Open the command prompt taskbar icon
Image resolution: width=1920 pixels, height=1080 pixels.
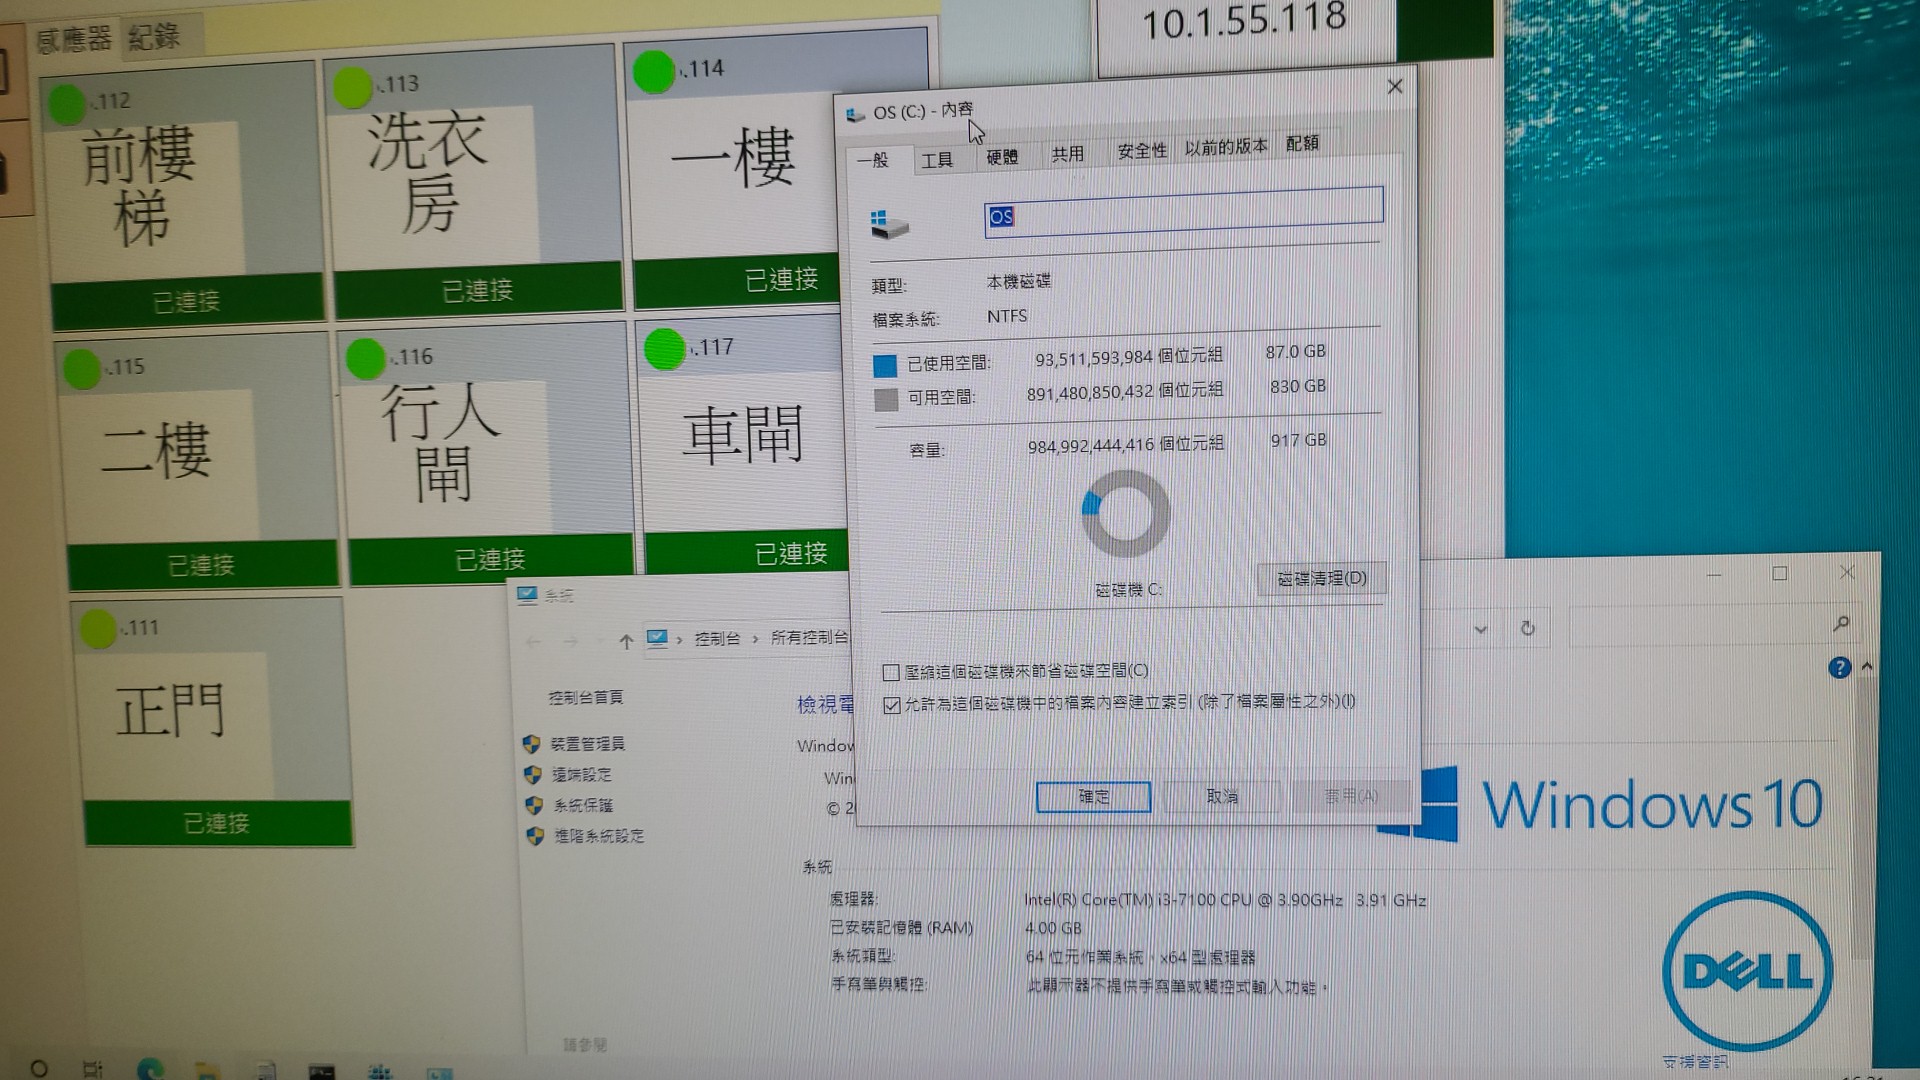(x=321, y=1072)
